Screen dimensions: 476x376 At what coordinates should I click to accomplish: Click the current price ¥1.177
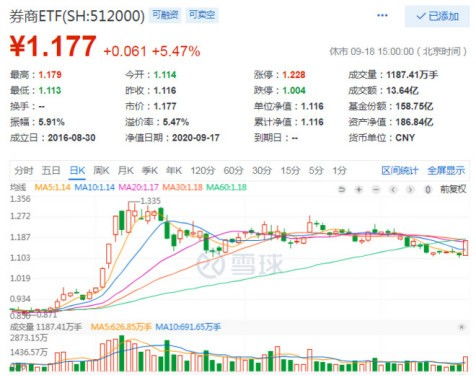click(53, 46)
